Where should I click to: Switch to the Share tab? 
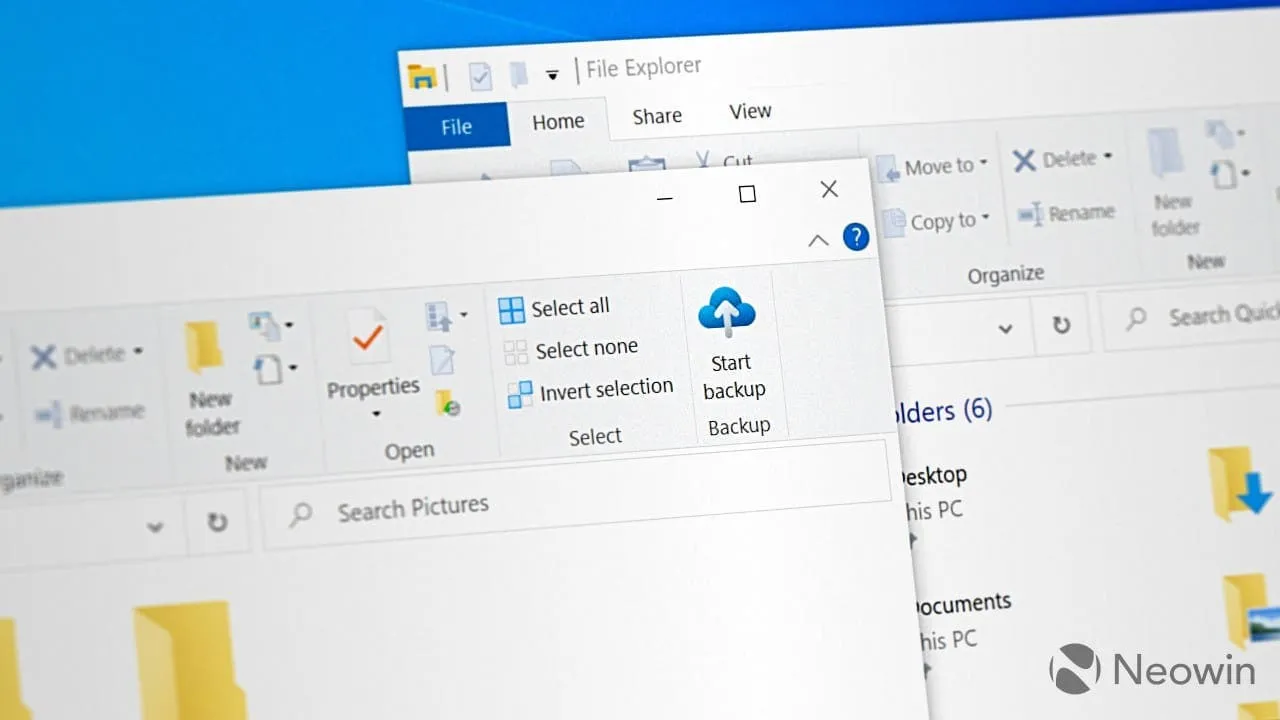pos(656,115)
